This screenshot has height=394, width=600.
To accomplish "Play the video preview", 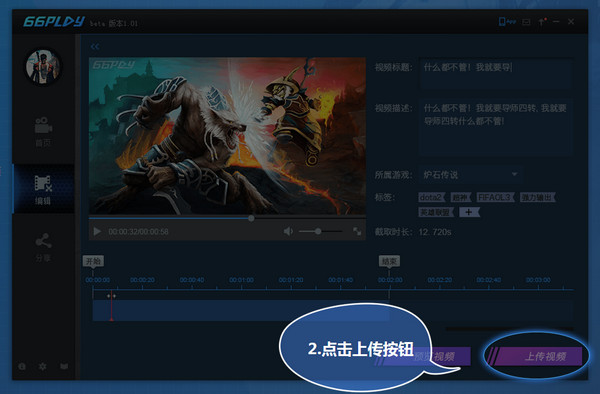I will 97,231.
